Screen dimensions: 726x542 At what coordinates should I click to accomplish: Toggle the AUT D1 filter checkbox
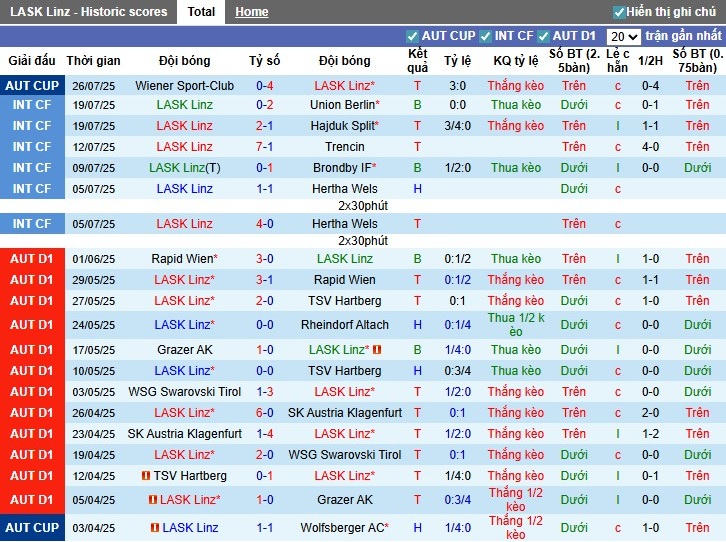[x=543, y=36]
